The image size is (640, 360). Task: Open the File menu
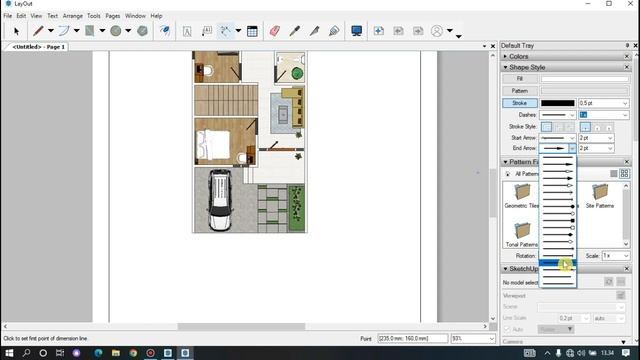pyautogui.click(x=8, y=16)
